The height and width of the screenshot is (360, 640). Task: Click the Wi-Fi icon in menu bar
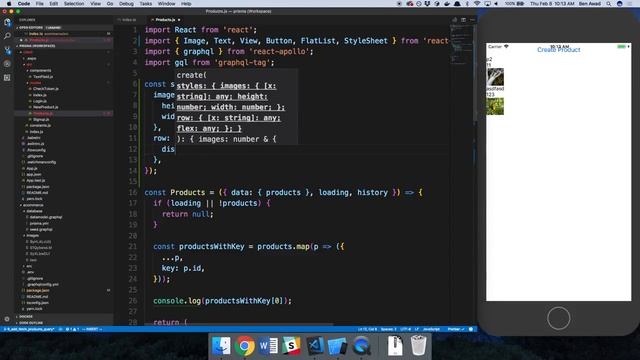(x=477, y=3)
